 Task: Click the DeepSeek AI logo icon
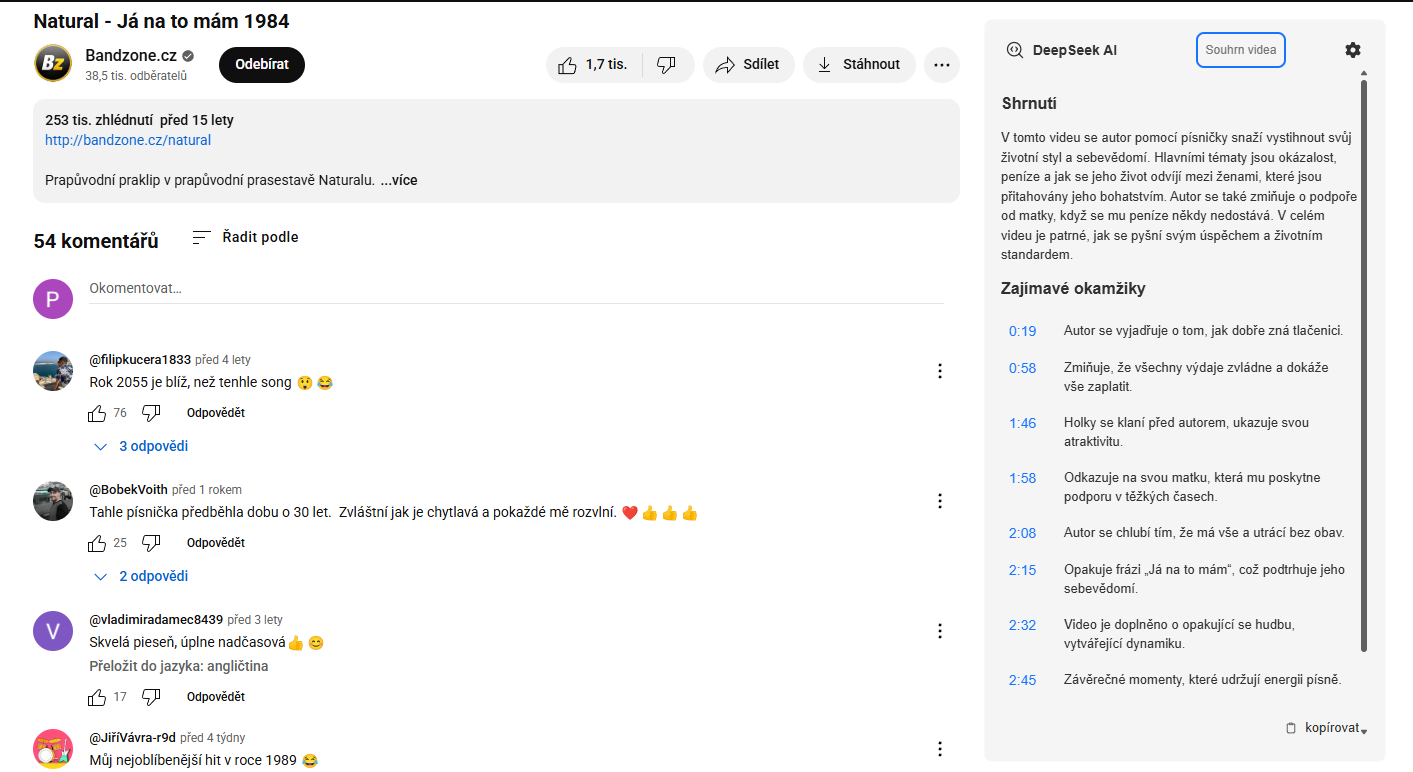click(x=1015, y=50)
